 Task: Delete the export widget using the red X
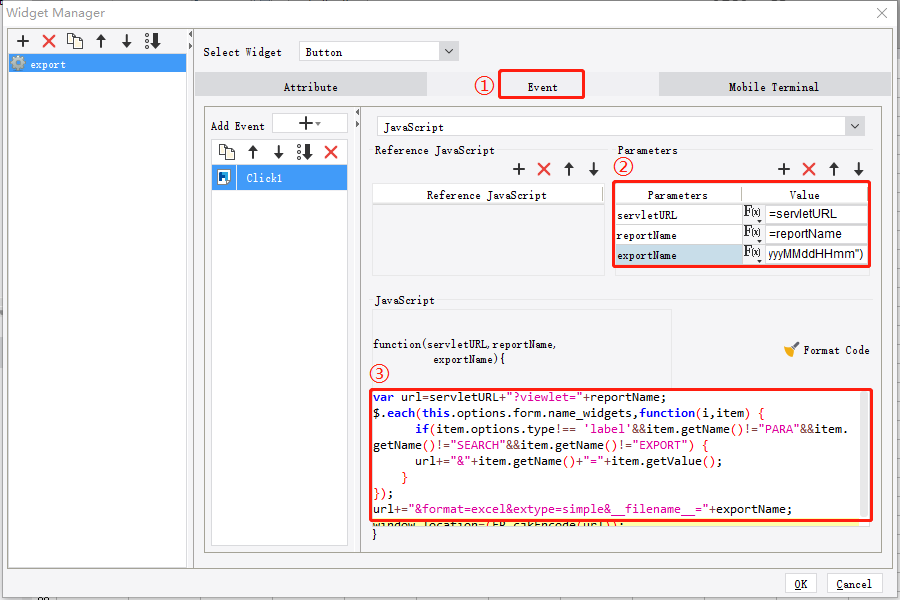[x=46, y=41]
